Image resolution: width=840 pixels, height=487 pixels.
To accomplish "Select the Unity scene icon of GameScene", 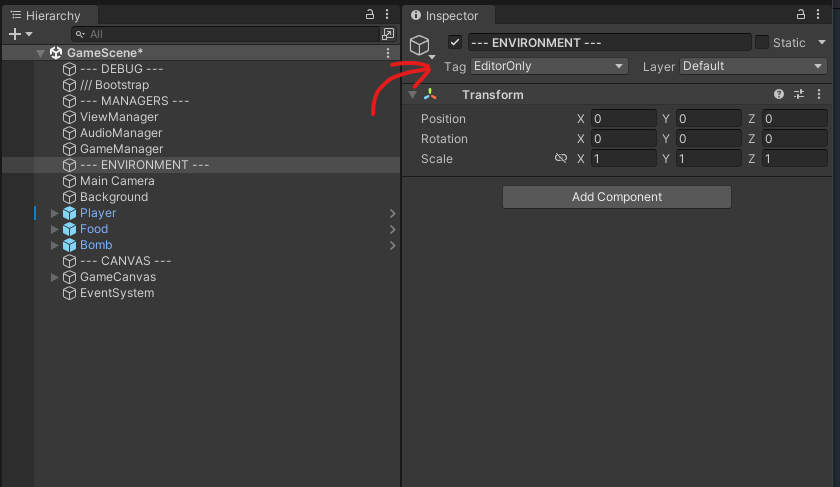I will [x=56, y=53].
